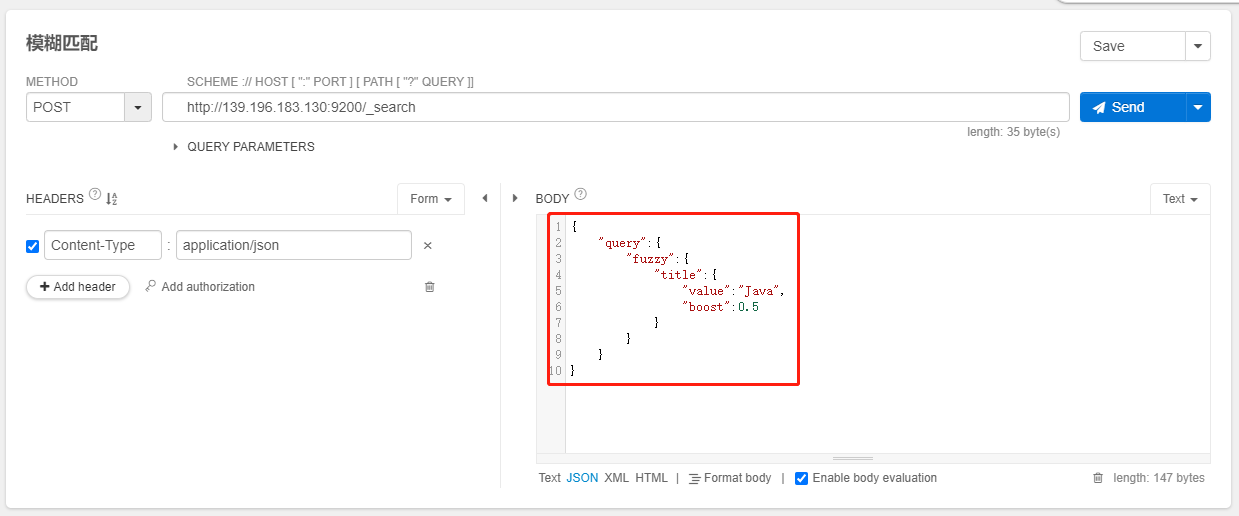Open the body Text type dropdown
1239x516 pixels.
(x=1180, y=199)
